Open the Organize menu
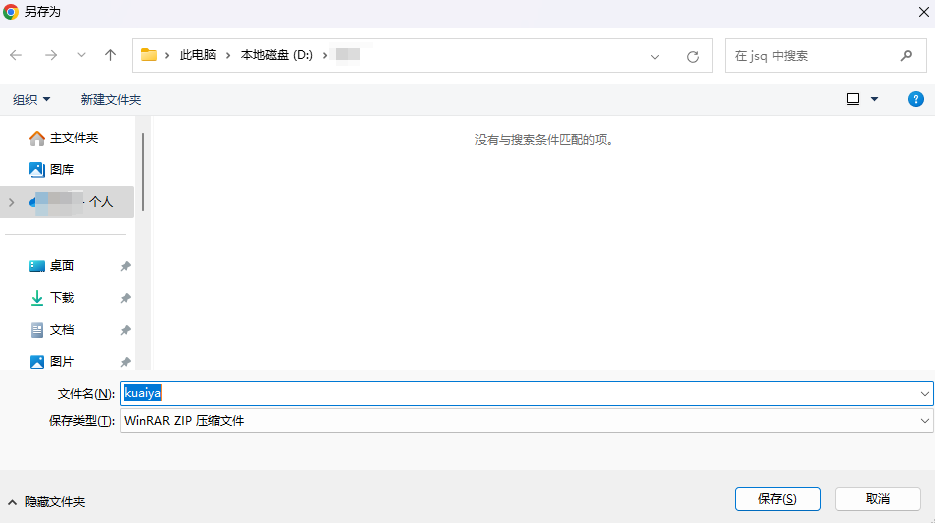 [31, 99]
